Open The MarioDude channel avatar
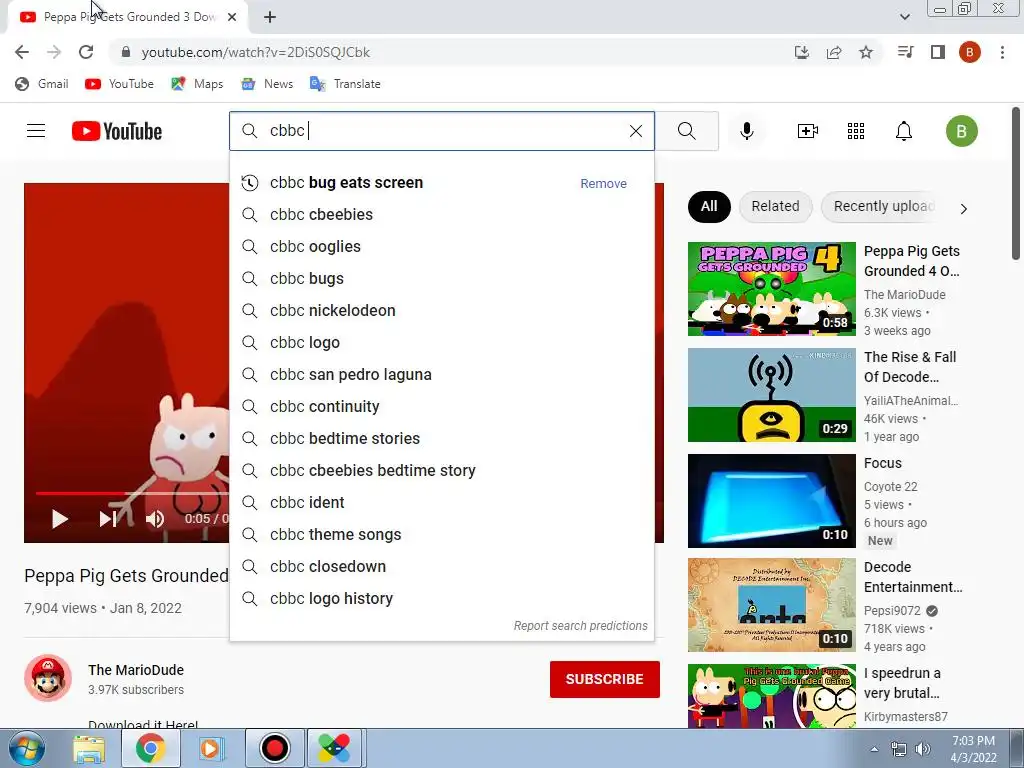Screen dimensions: 1024x768 tap(48, 678)
